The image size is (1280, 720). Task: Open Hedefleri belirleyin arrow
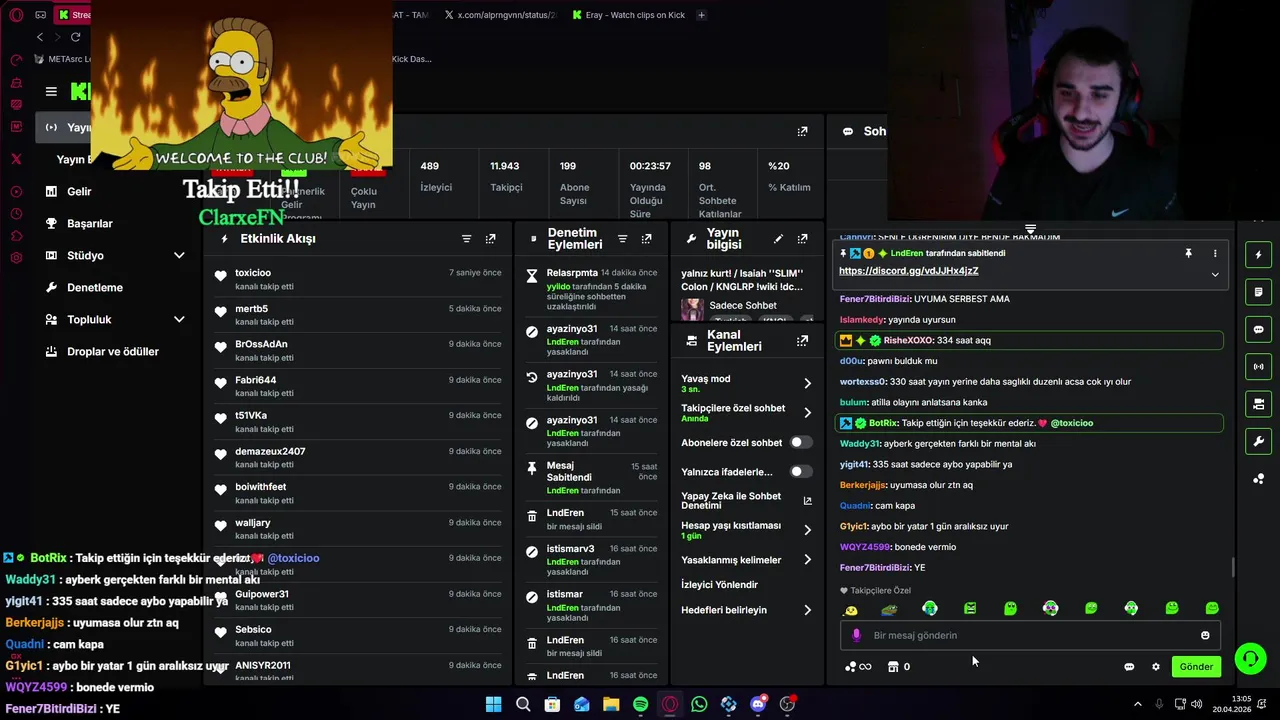pos(807,610)
